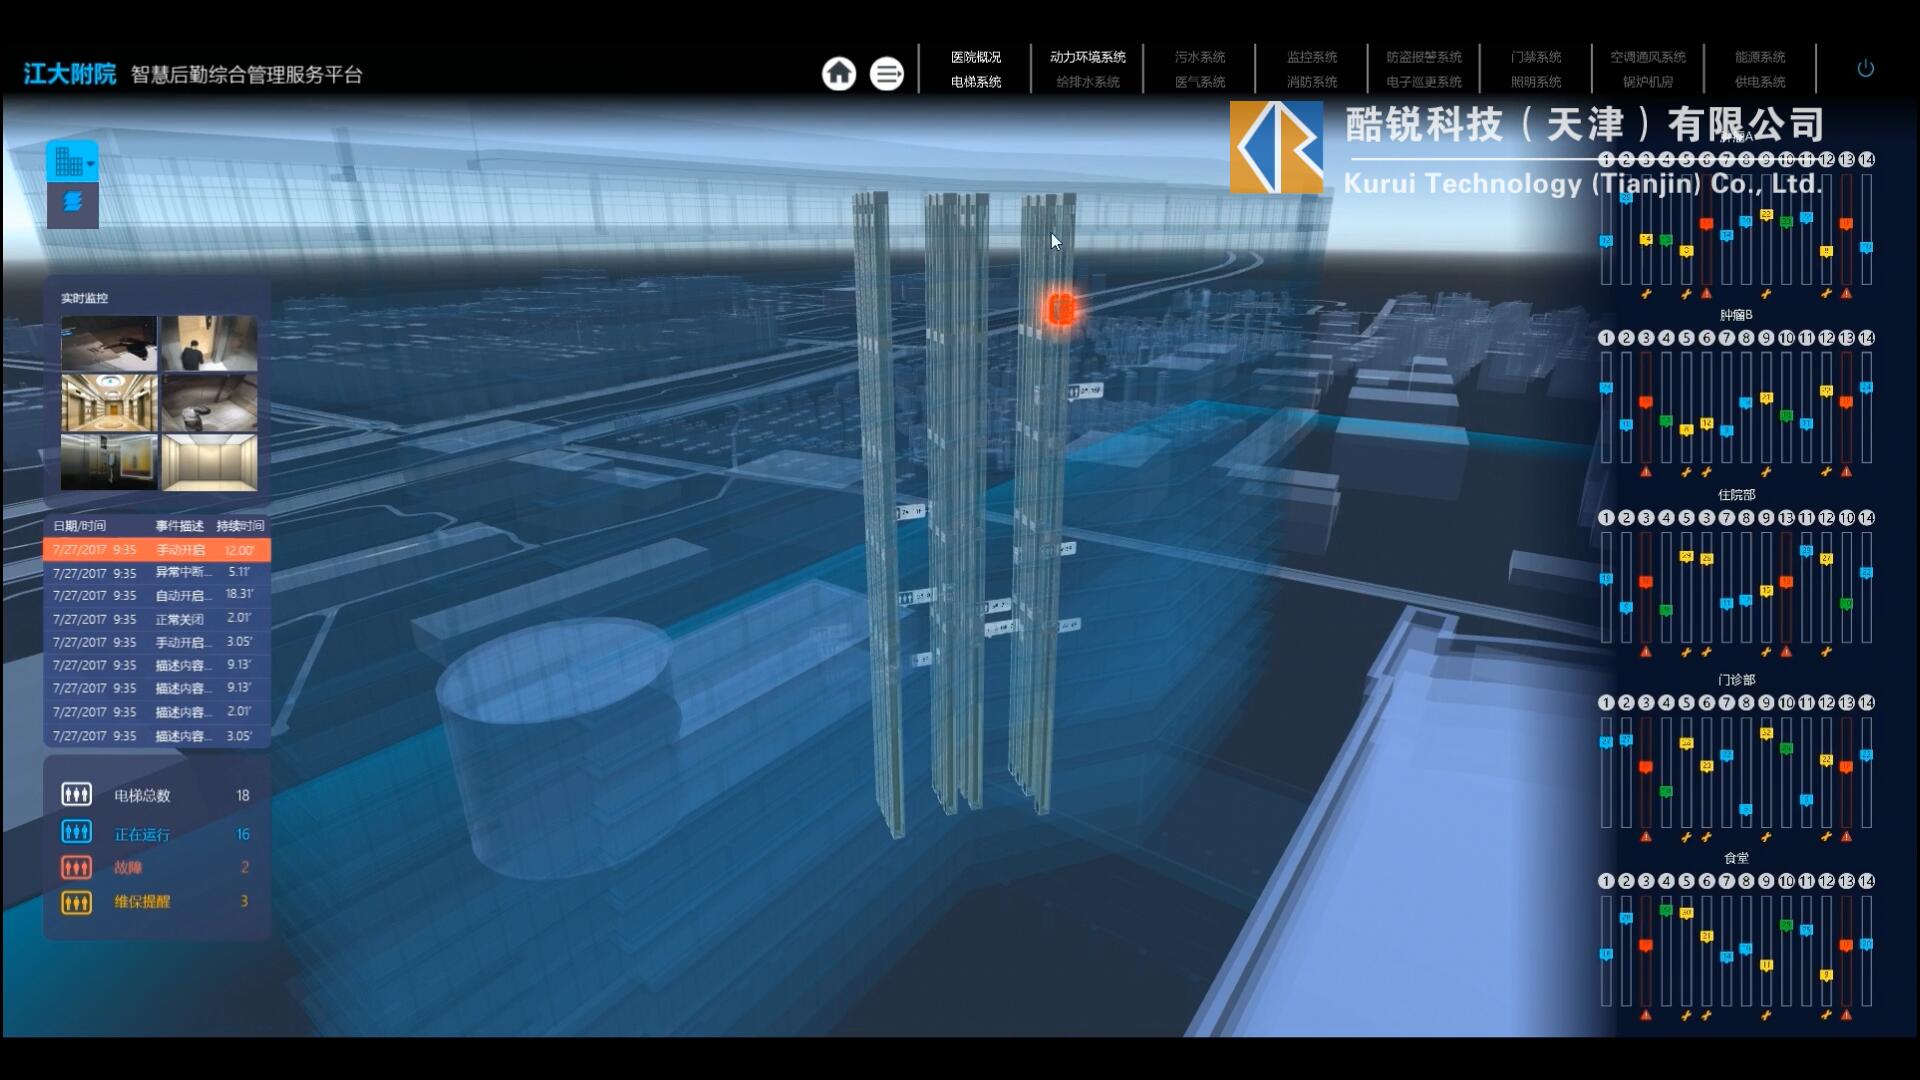Open the building view dropdown button
This screenshot has width=1920, height=1080.
tap(72, 161)
